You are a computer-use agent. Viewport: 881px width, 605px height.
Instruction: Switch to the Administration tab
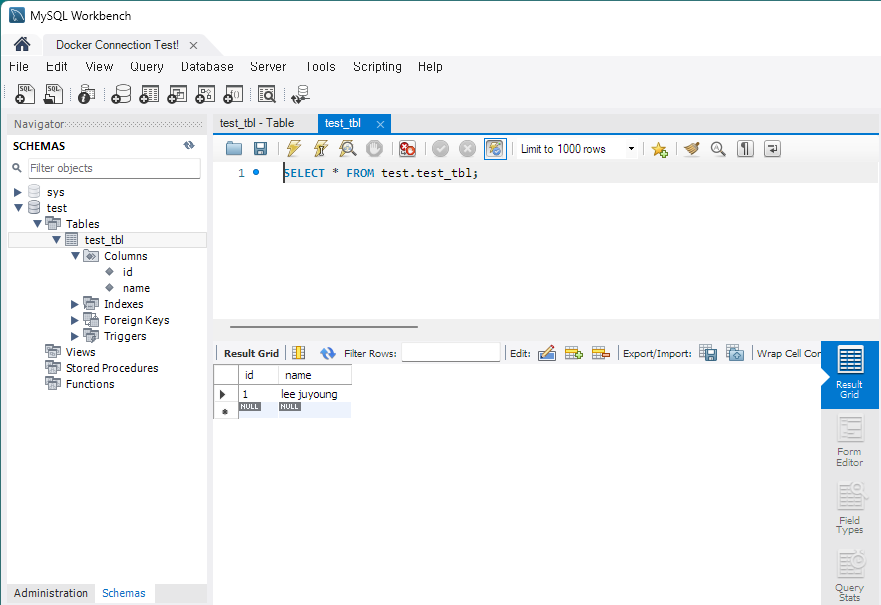51,593
